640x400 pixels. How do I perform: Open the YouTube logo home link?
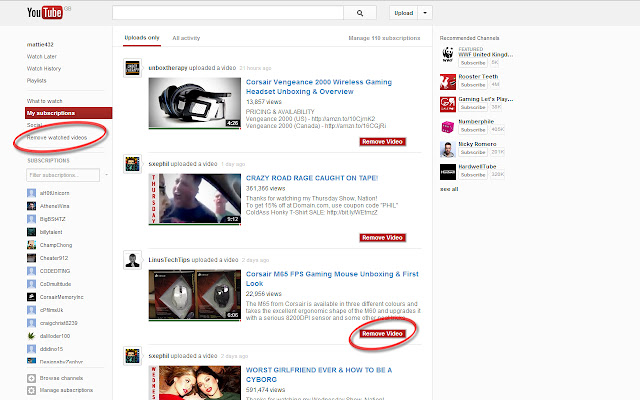coord(45,13)
